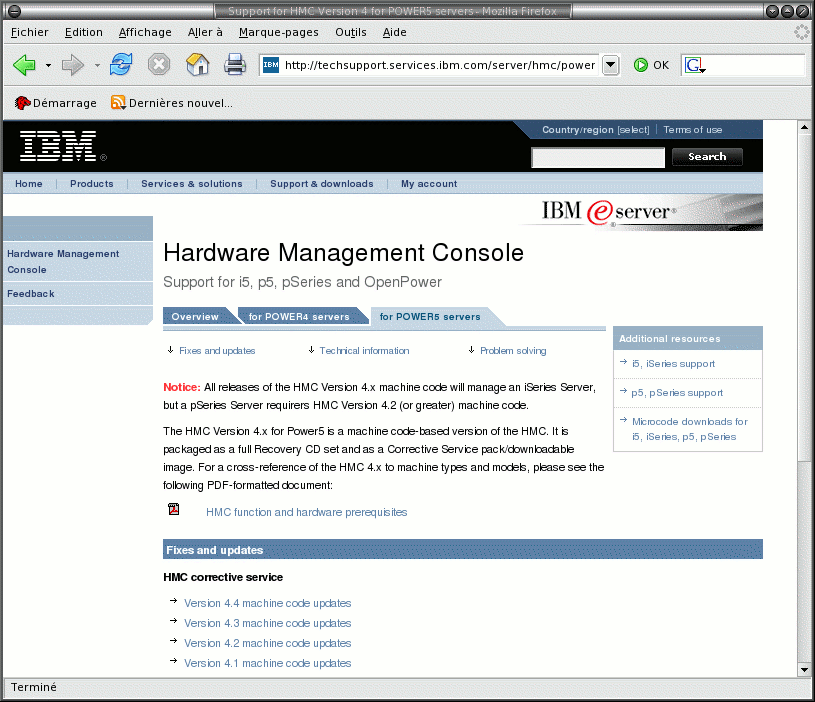Viewport: 815px width, 702px height.
Task: Click Hardware Management Console sidebar link
Action: (63, 261)
